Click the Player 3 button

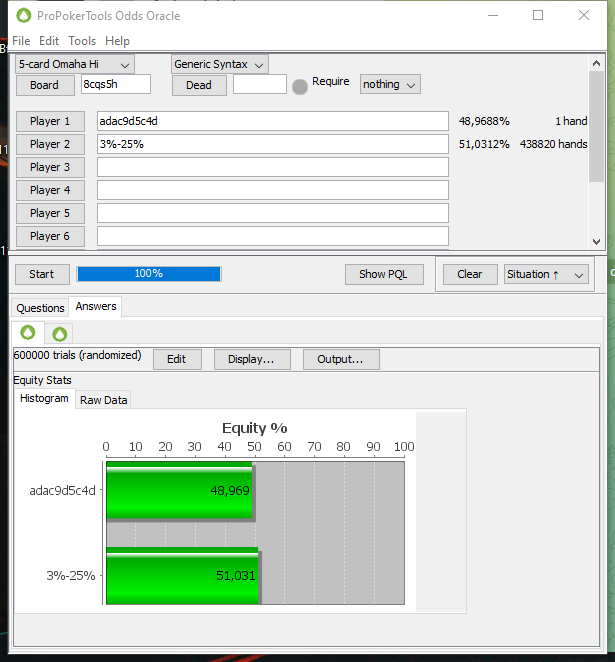(50, 167)
